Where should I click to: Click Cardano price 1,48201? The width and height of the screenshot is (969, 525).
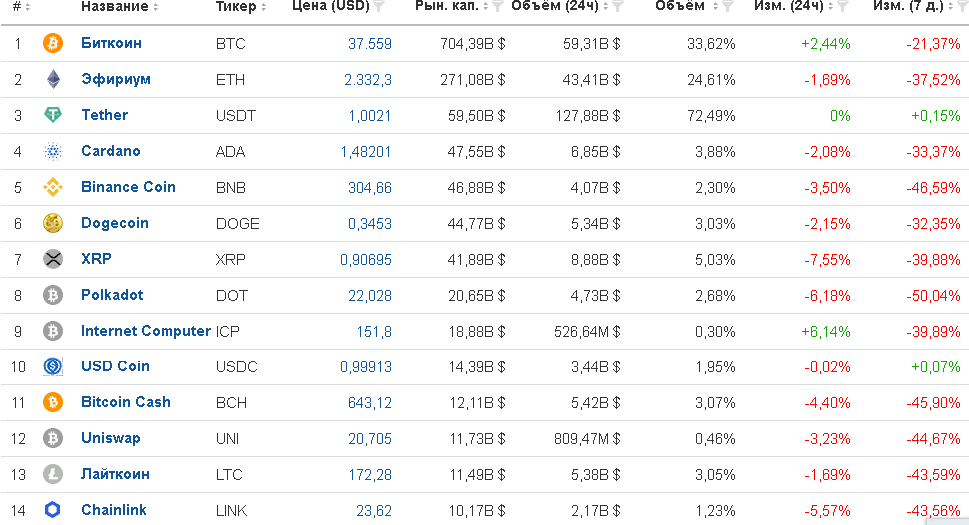366,152
